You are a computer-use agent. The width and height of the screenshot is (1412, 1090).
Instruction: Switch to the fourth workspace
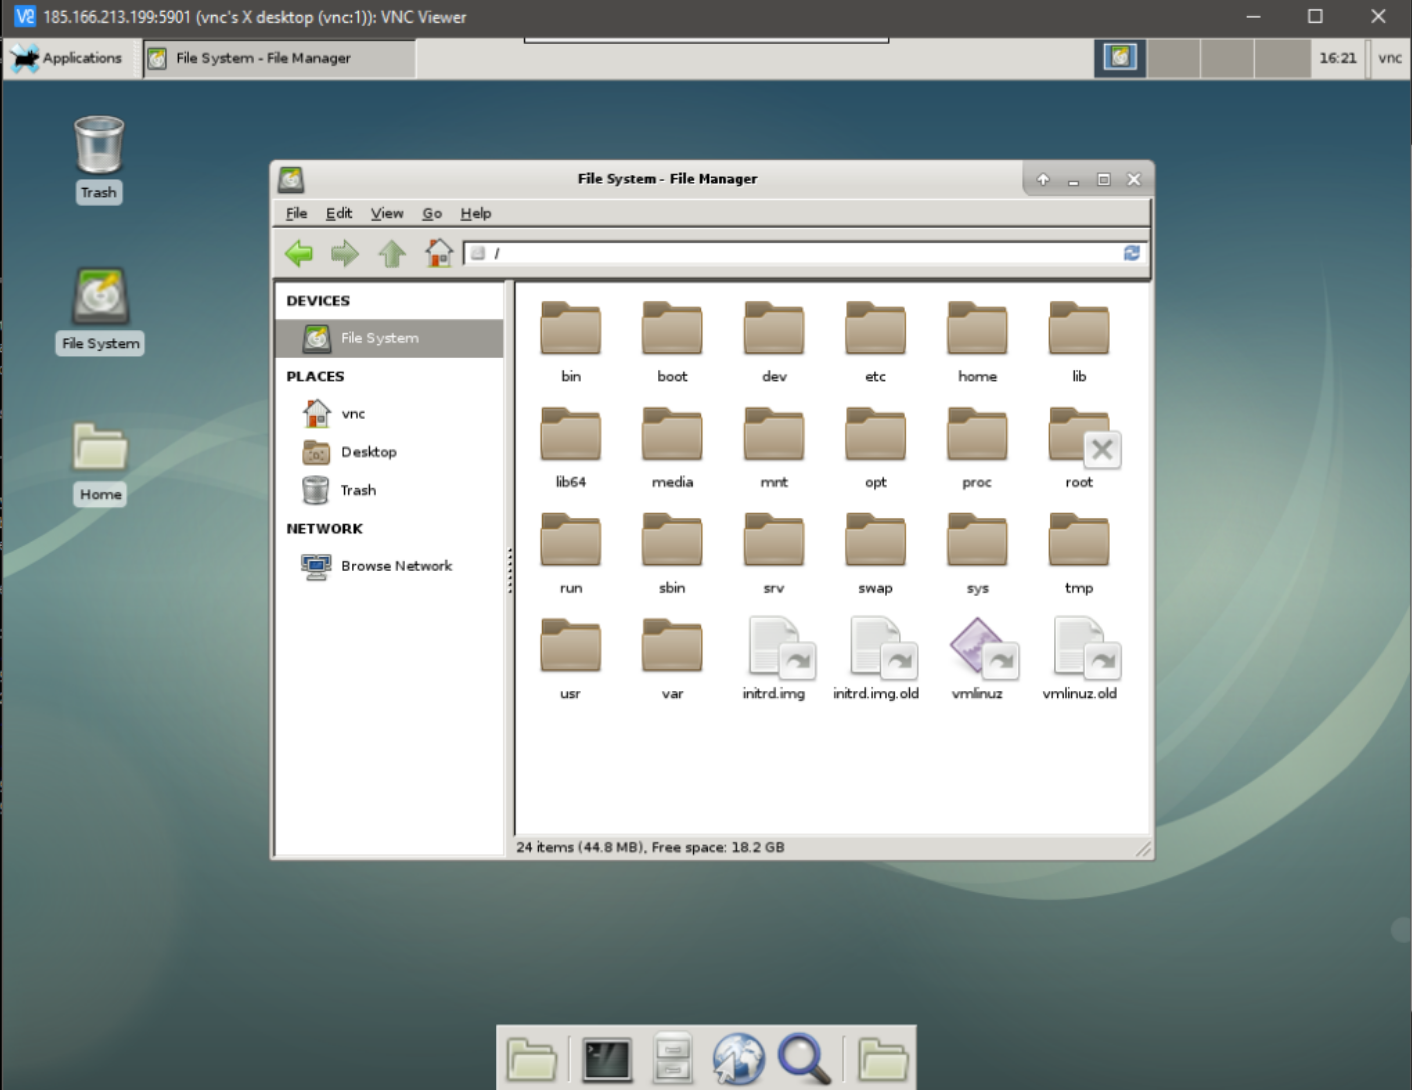[1282, 58]
